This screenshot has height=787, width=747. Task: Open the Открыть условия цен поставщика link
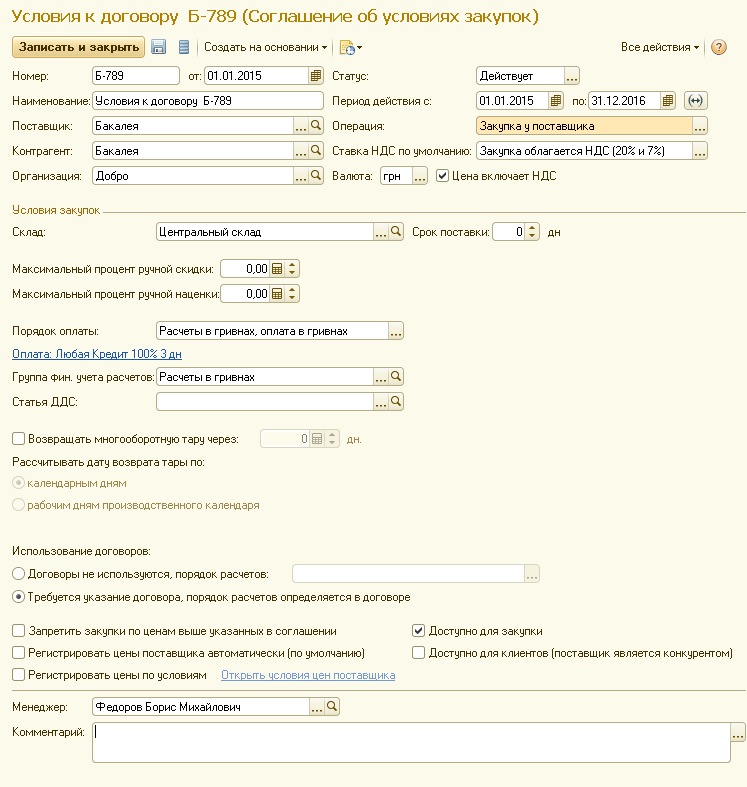pyautogui.click(x=308, y=675)
